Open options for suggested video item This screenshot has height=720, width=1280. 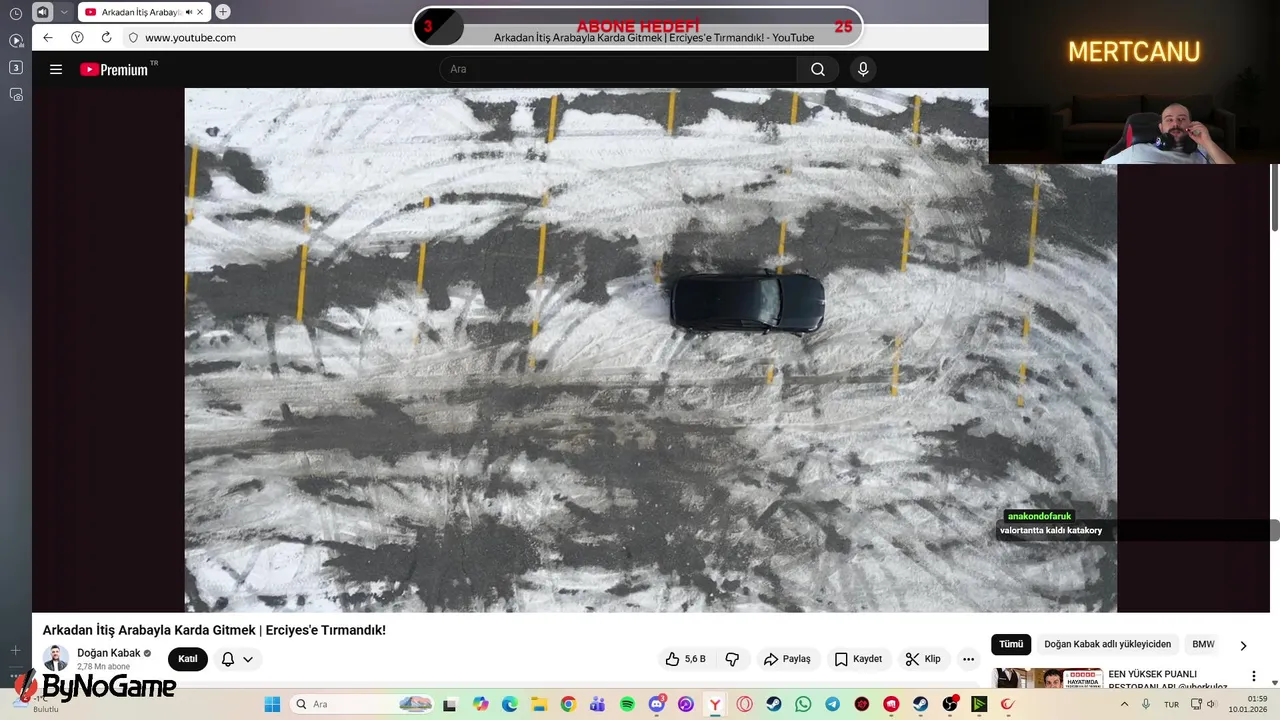tap(1254, 677)
